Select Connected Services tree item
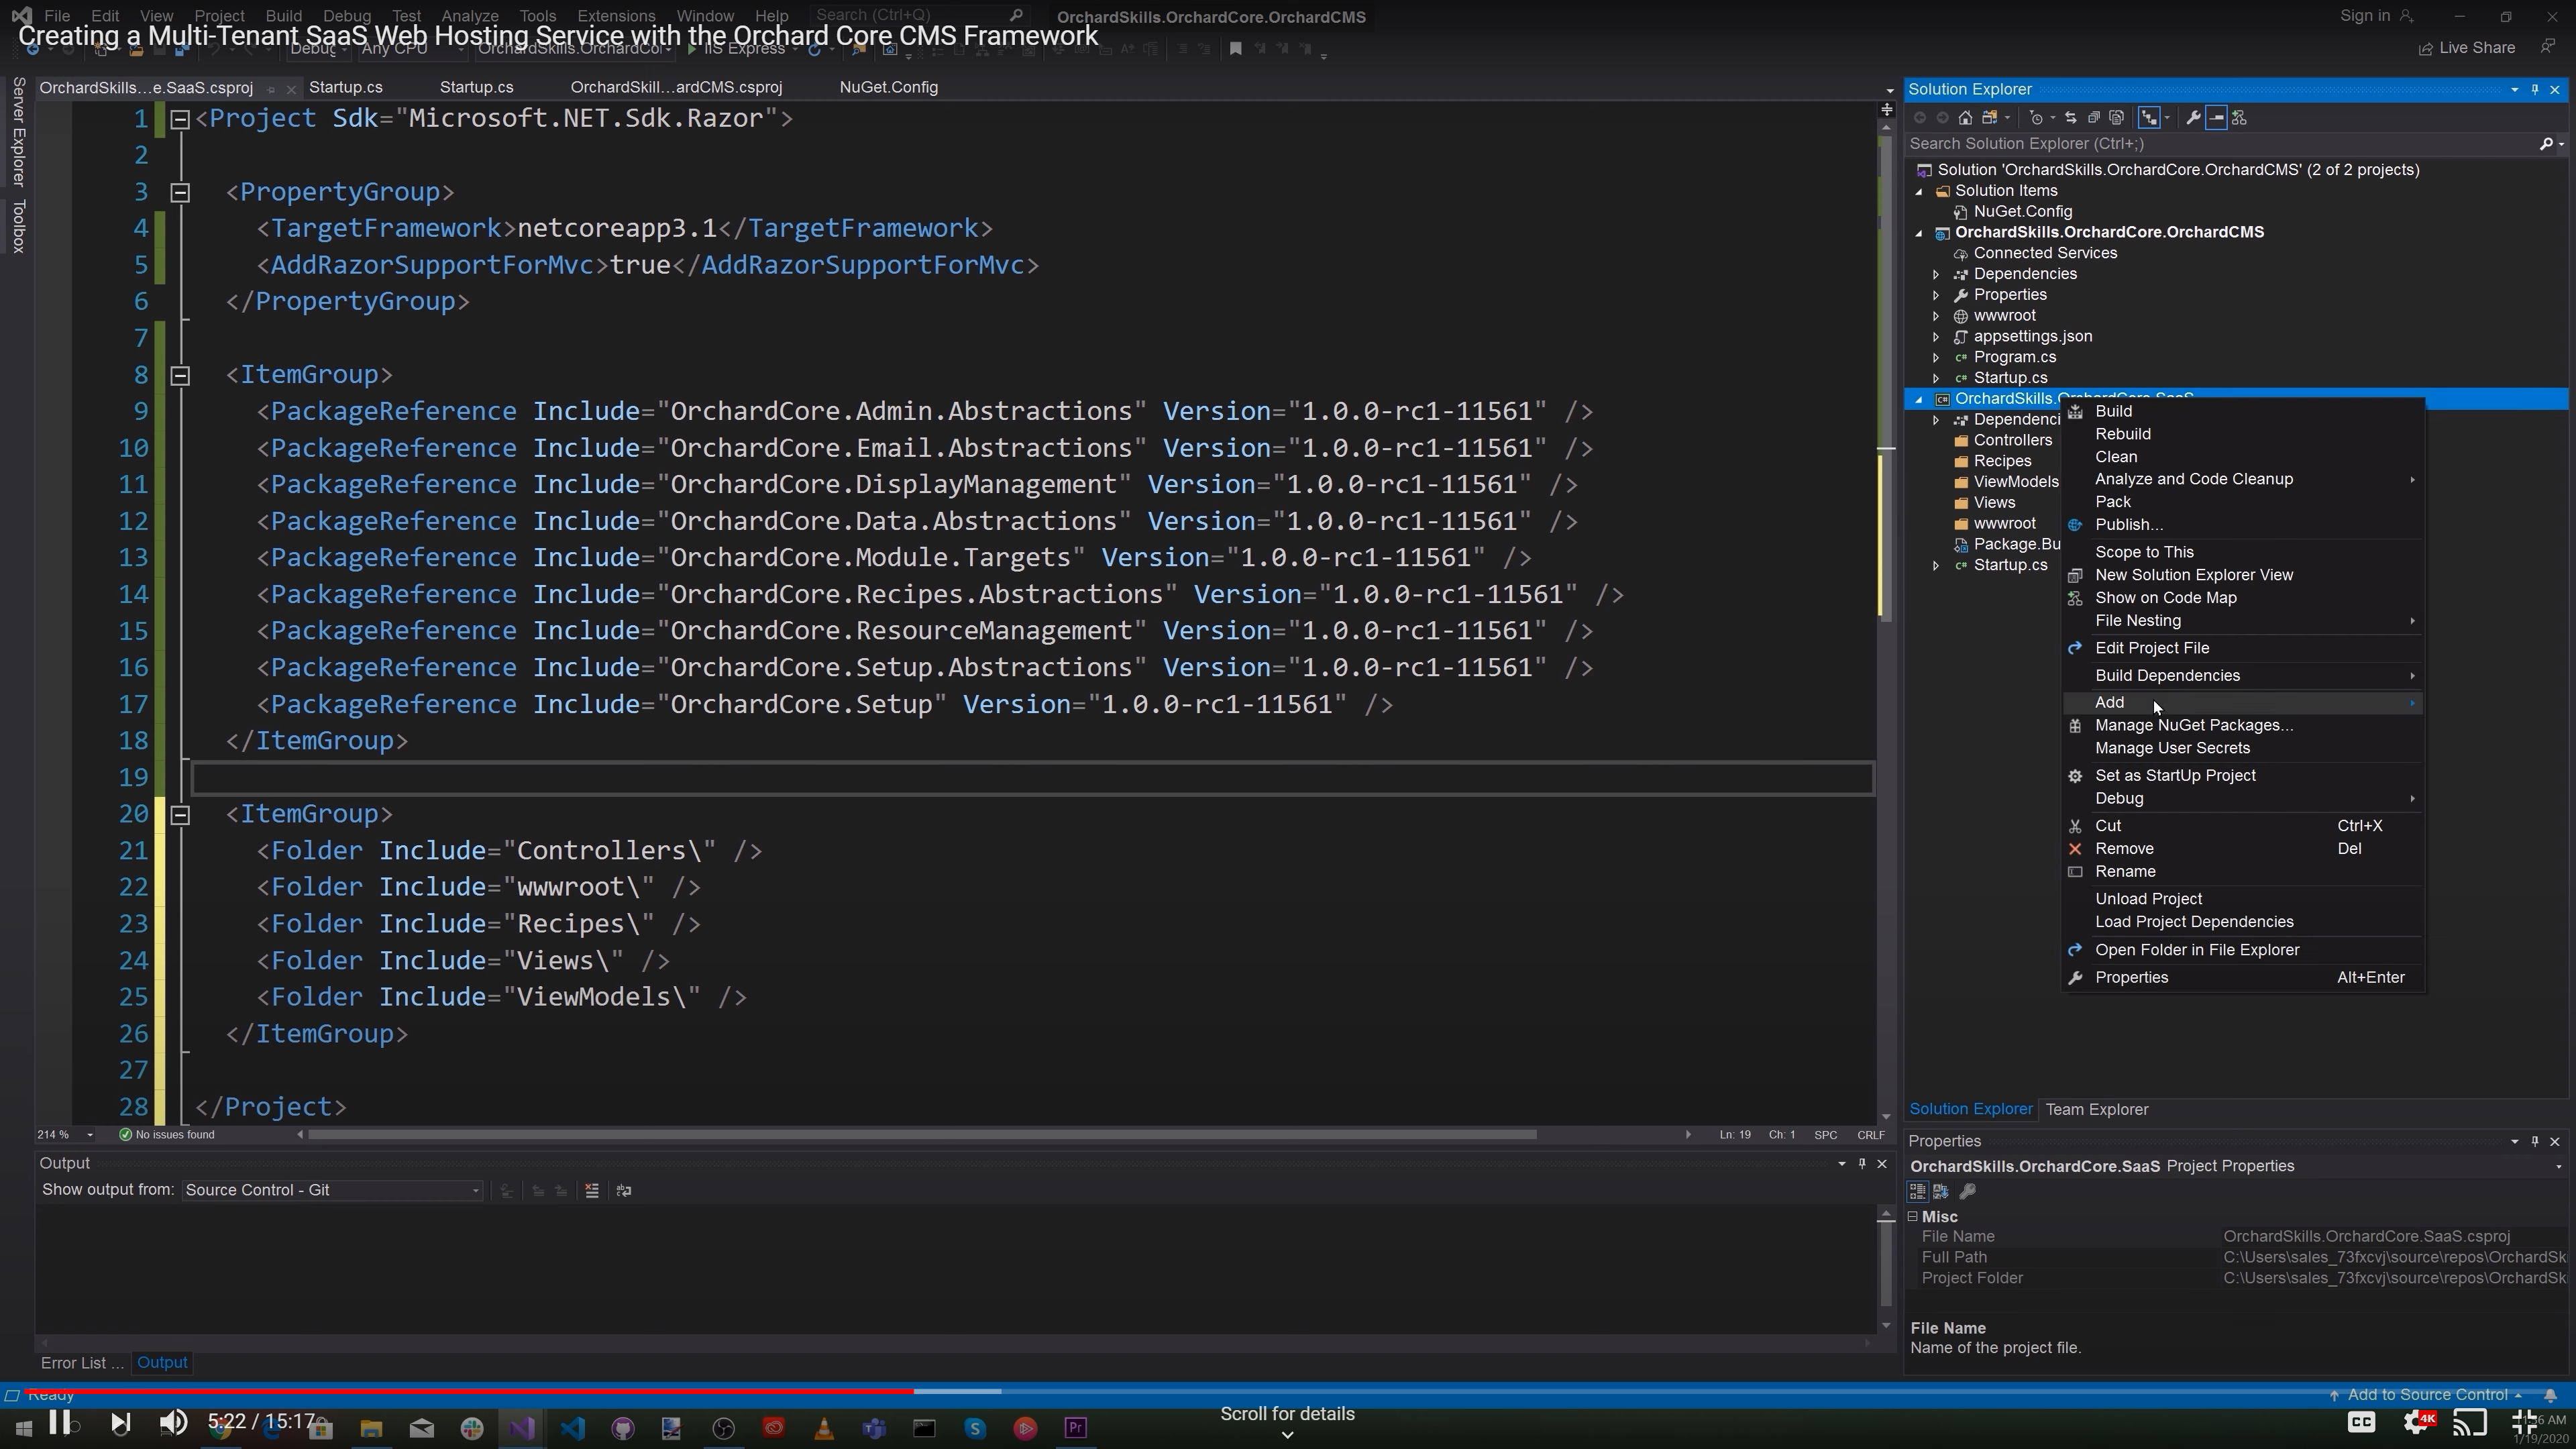 point(2044,253)
